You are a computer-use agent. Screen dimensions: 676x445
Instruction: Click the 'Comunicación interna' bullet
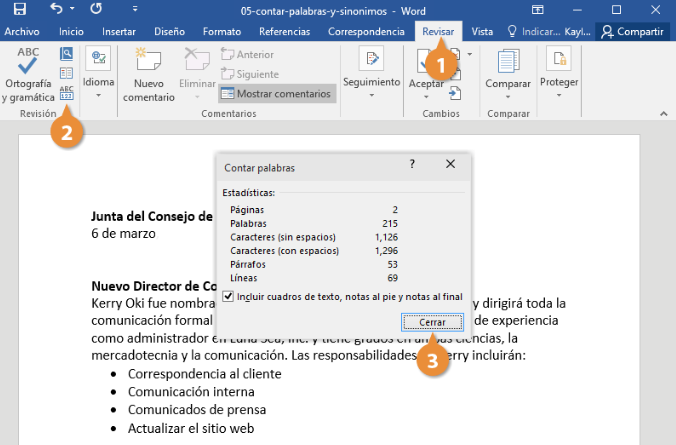tap(191, 392)
